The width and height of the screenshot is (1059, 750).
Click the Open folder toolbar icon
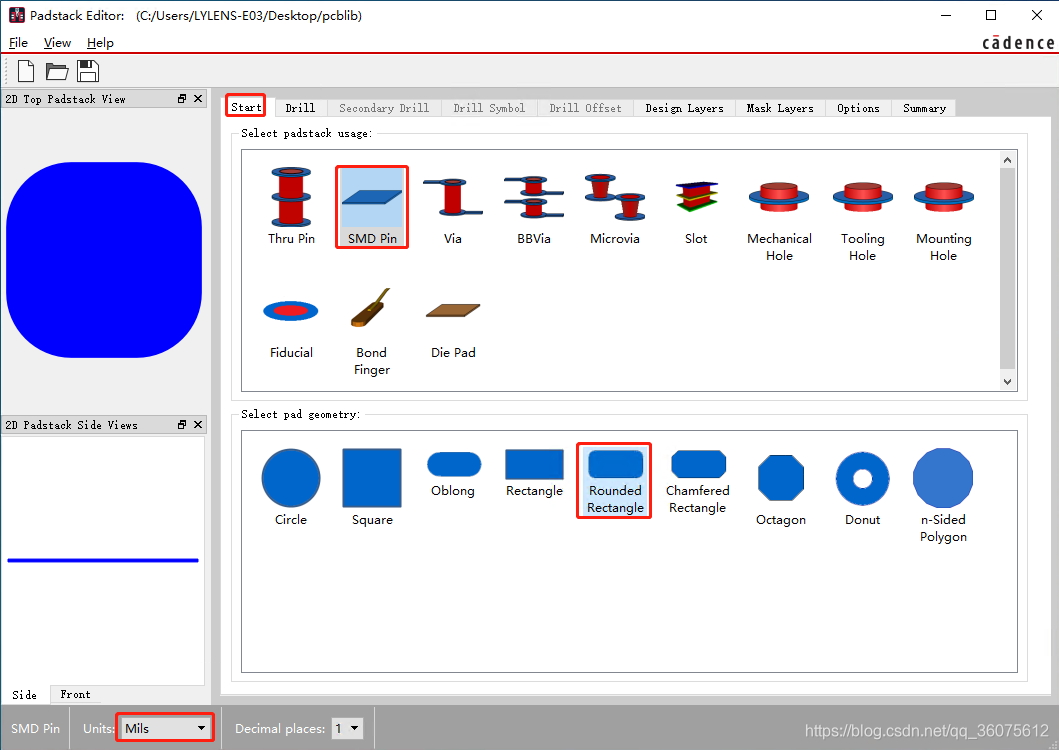click(x=57, y=71)
